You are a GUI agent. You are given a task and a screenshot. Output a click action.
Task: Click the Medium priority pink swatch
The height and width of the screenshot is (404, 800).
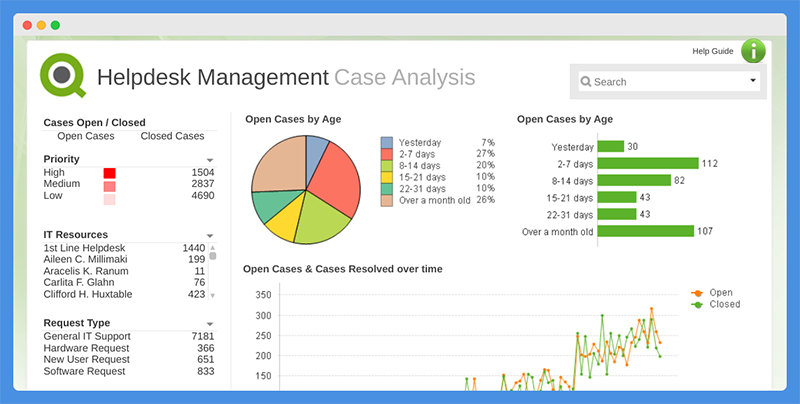(110, 186)
